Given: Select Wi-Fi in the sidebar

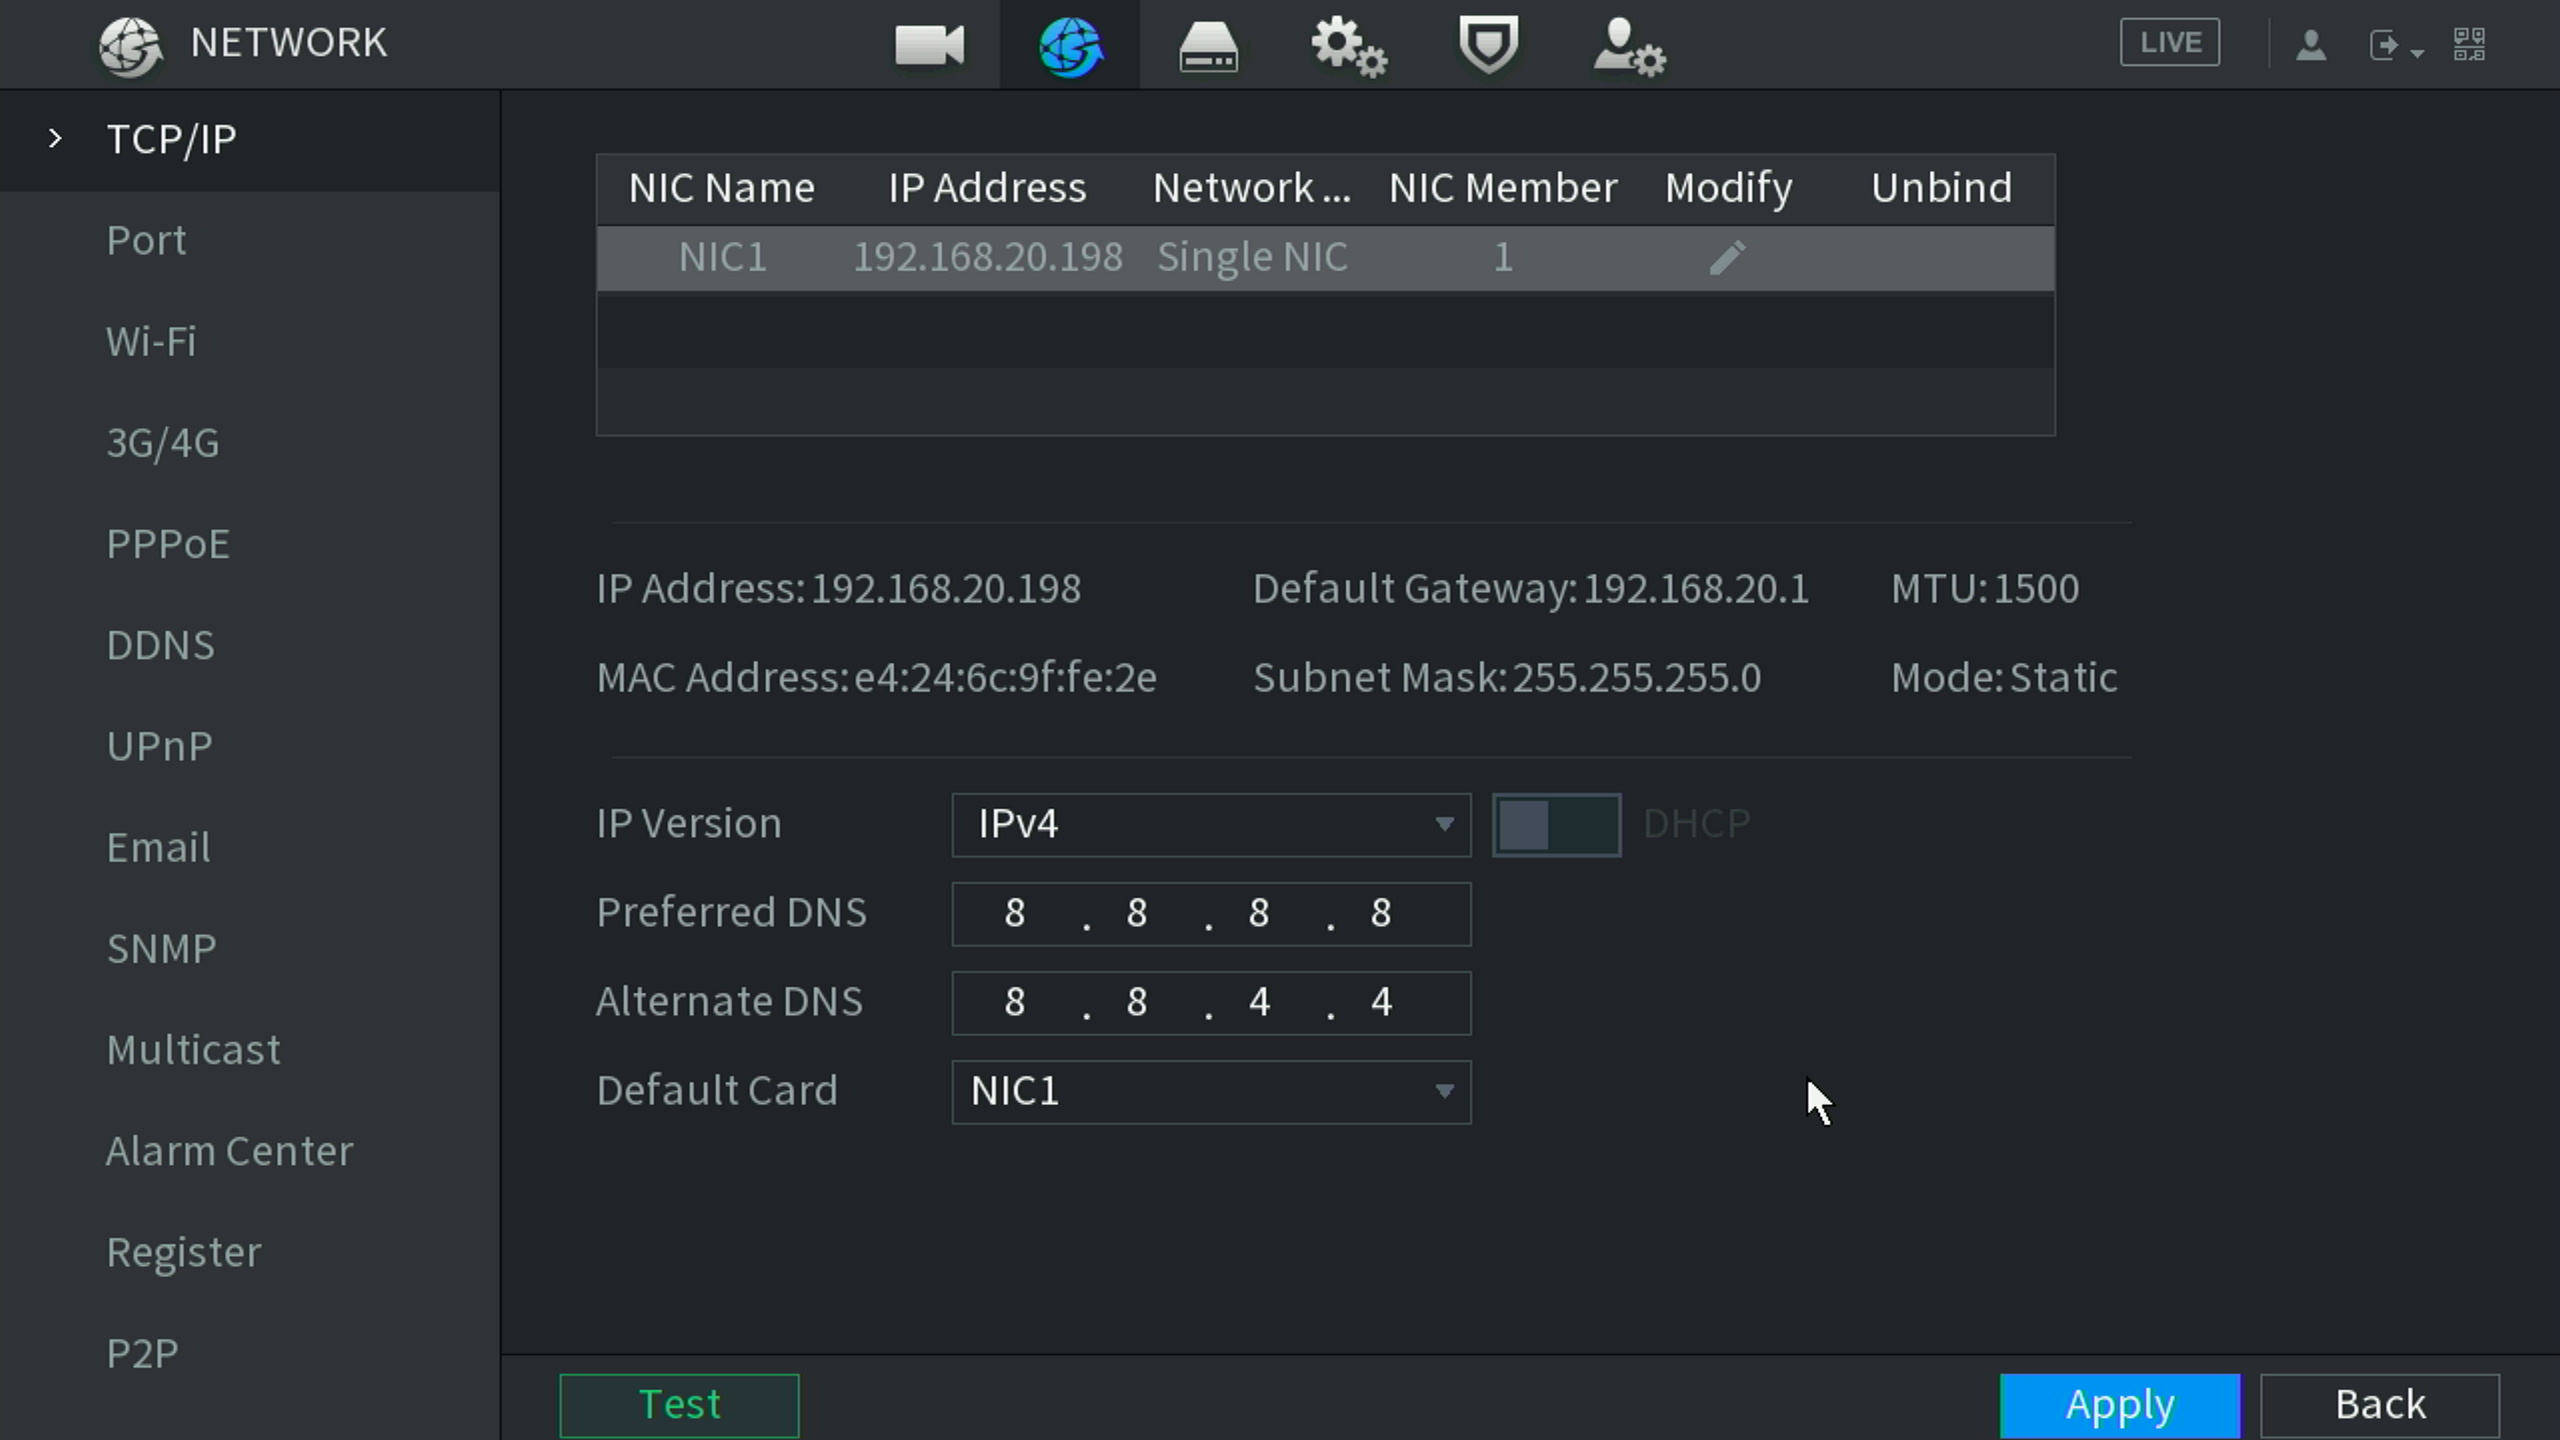Looking at the screenshot, I should click(151, 342).
